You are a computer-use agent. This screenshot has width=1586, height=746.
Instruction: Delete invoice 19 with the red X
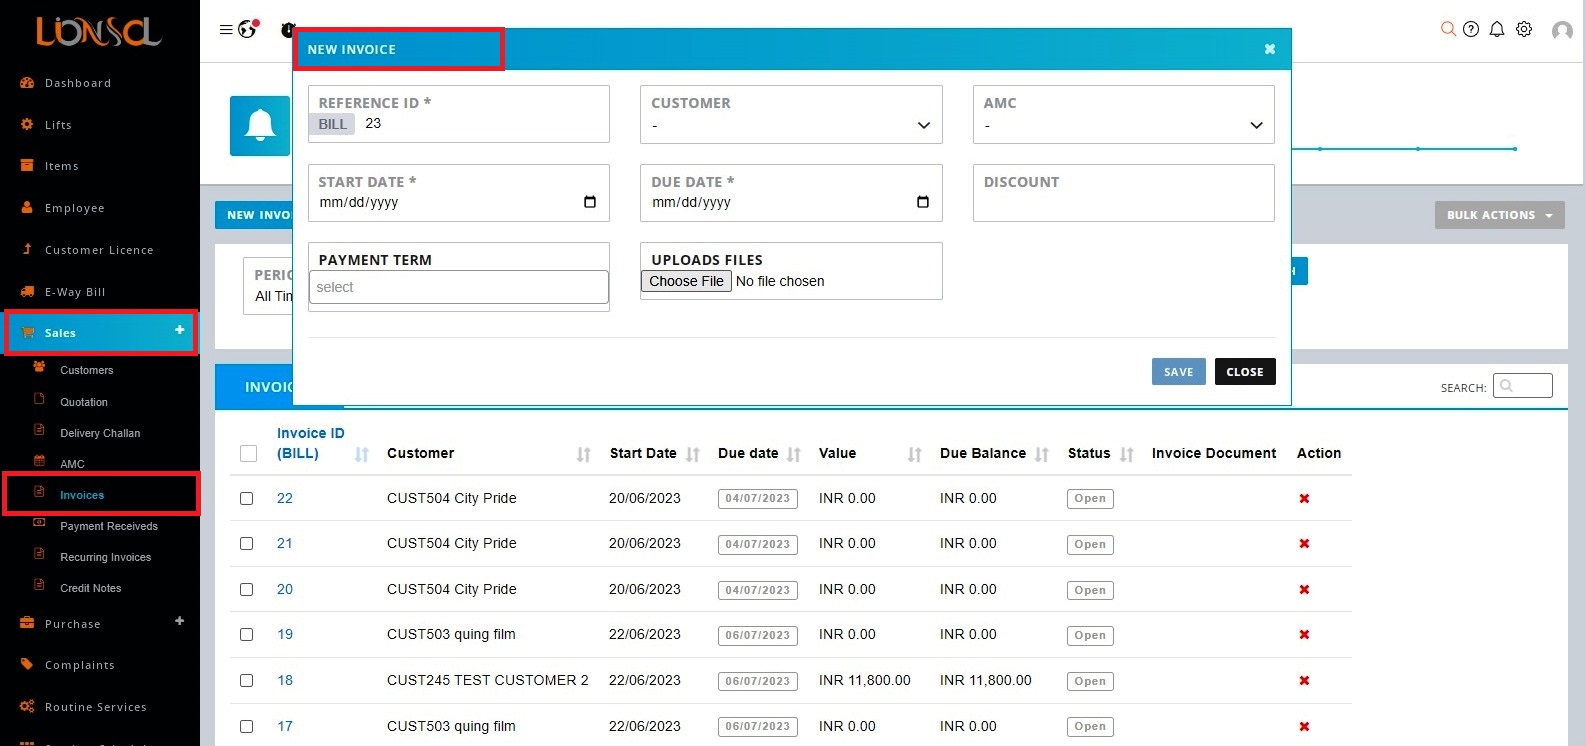(1304, 635)
